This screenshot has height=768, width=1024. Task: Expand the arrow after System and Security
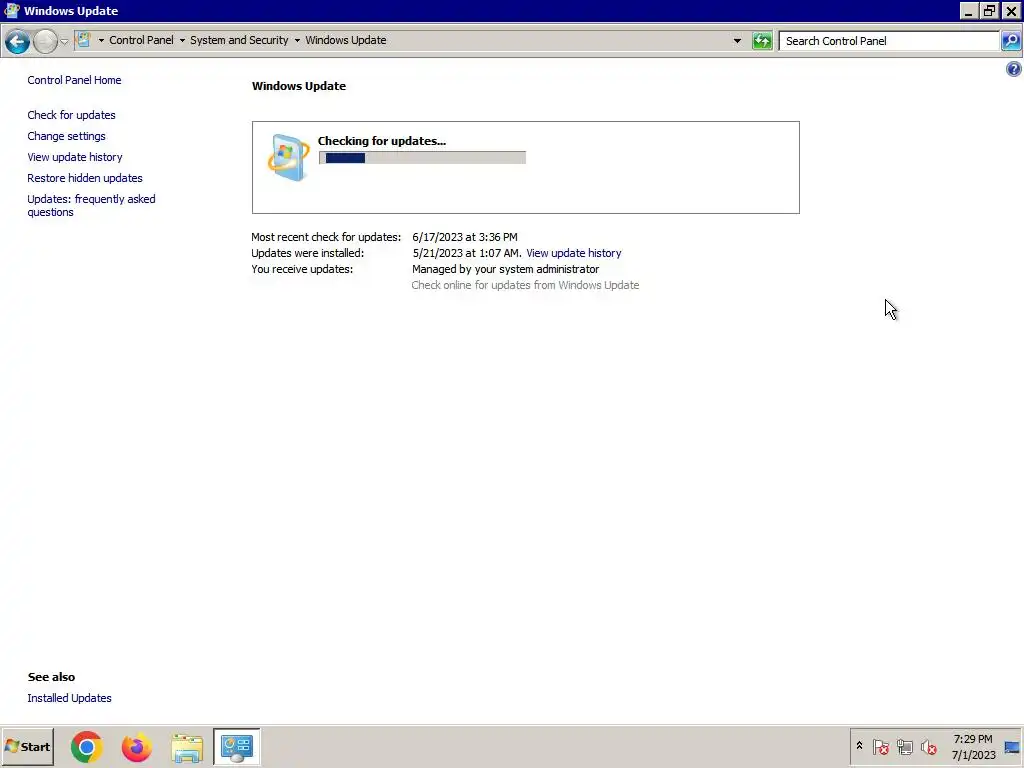[x=297, y=40]
